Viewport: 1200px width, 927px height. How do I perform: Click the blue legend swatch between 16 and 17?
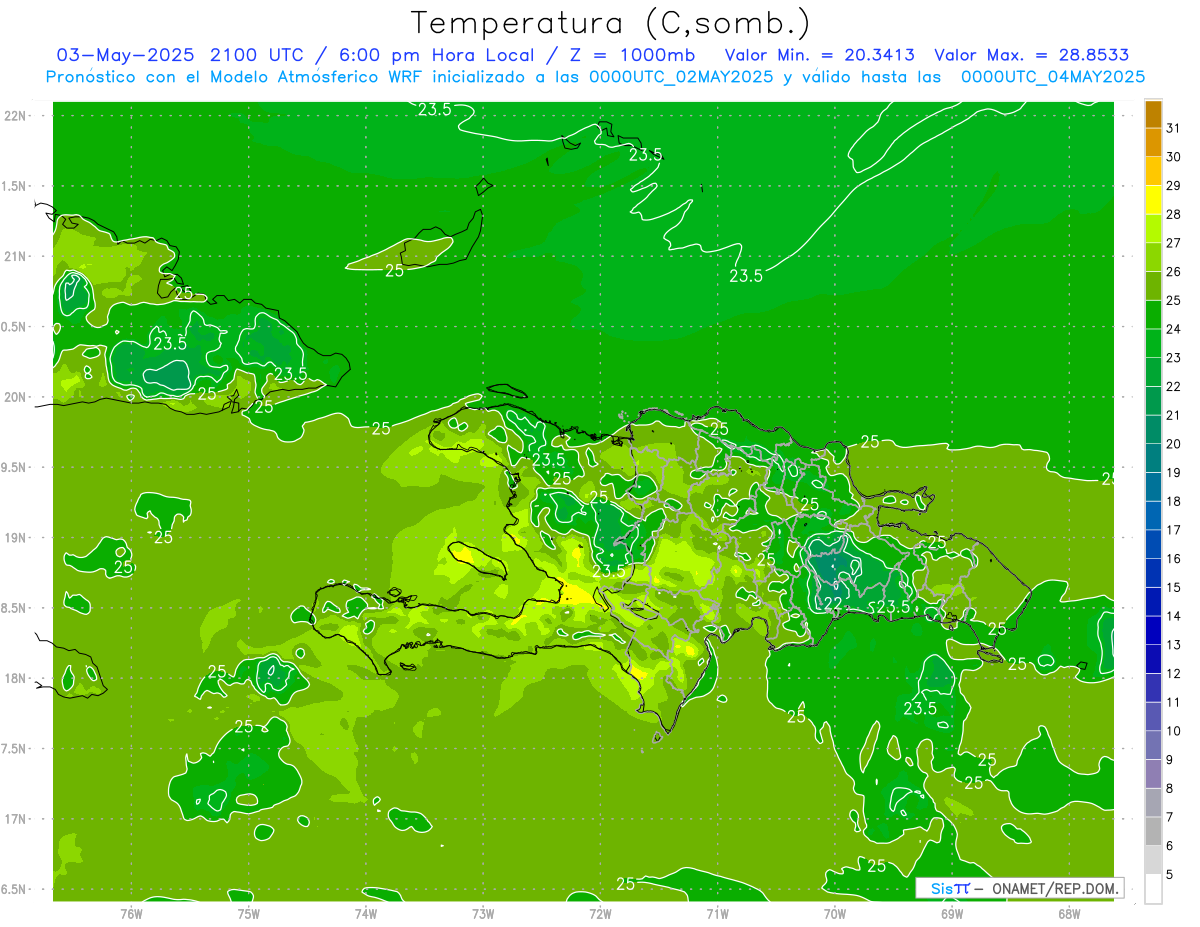point(1153,544)
